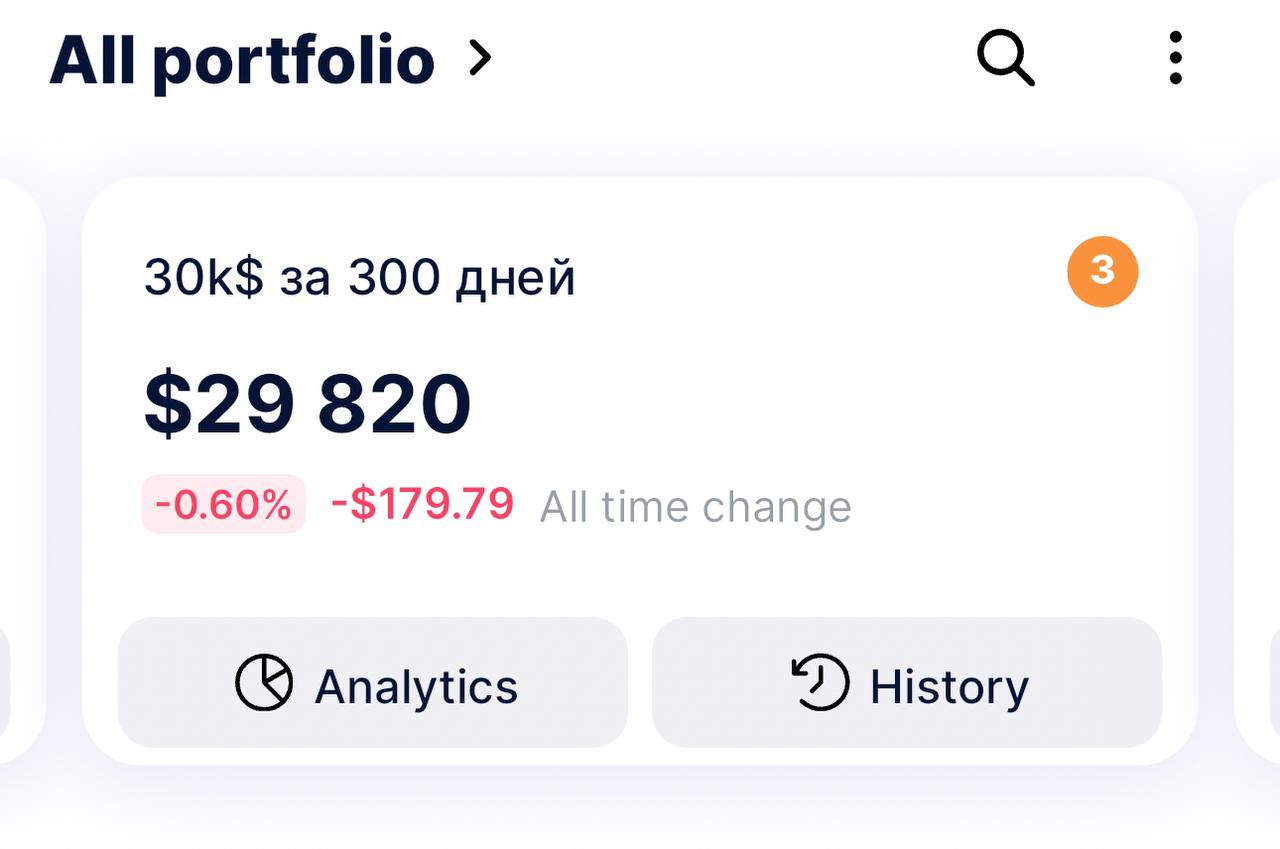Click the word Analytics label text

pyautogui.click(x=416, y=687)
